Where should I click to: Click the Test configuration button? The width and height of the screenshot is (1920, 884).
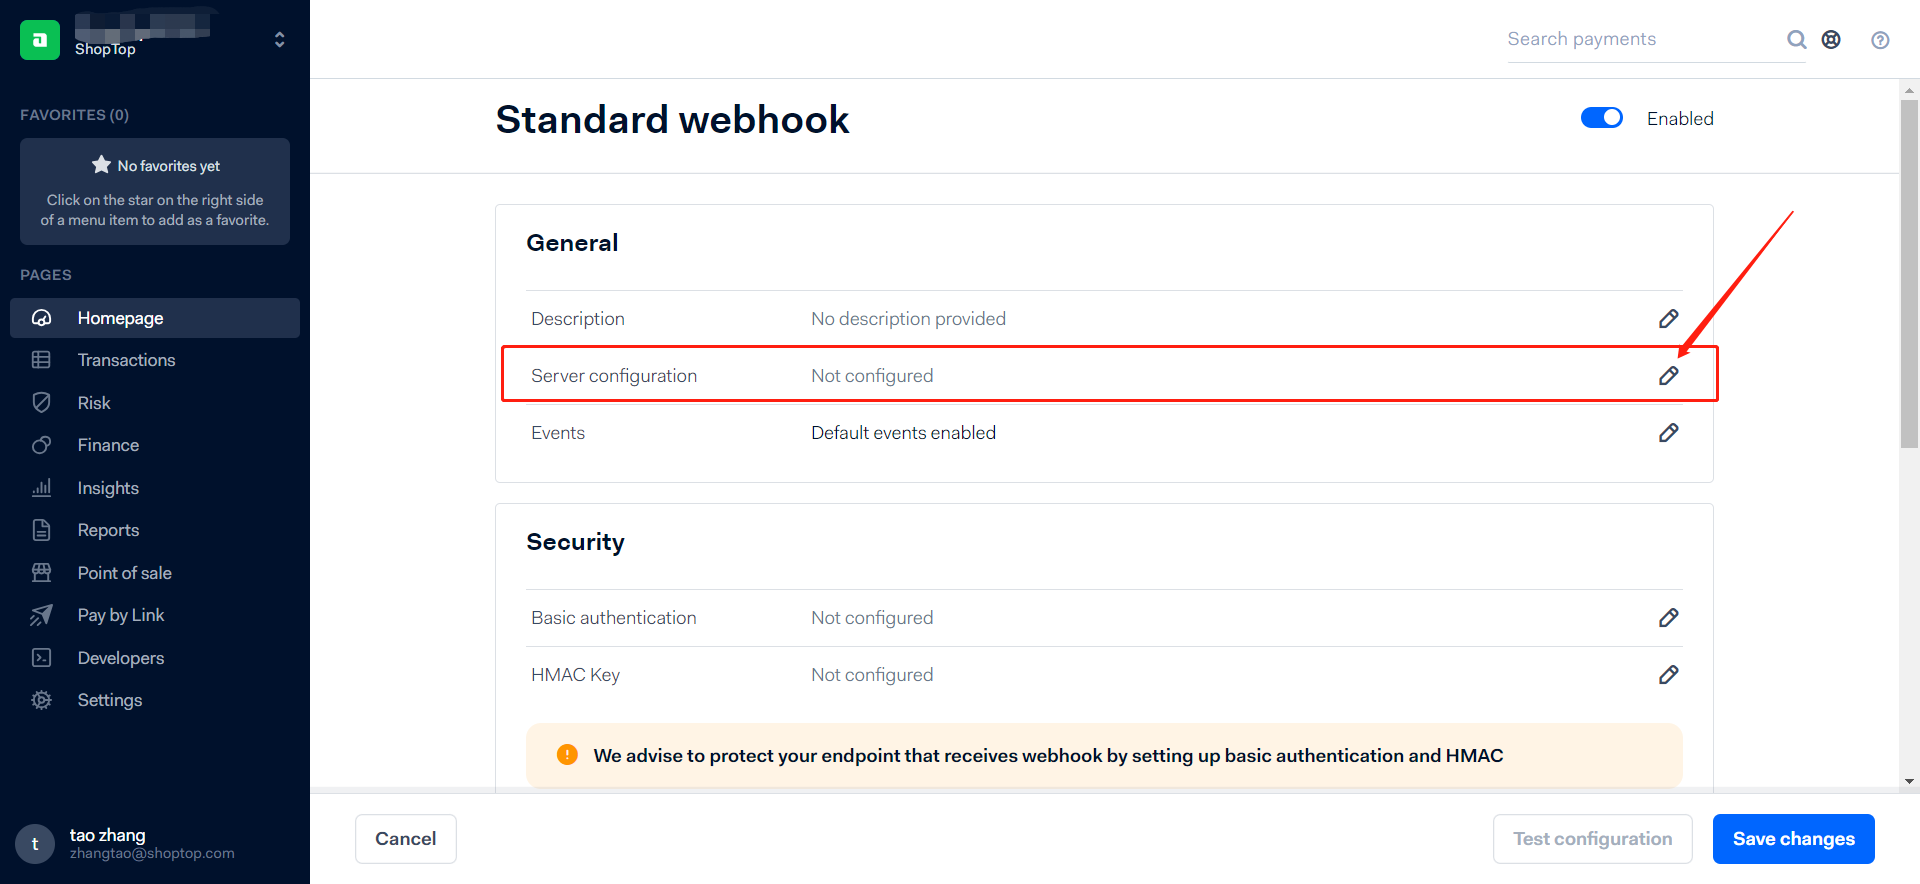point(1592,839)
